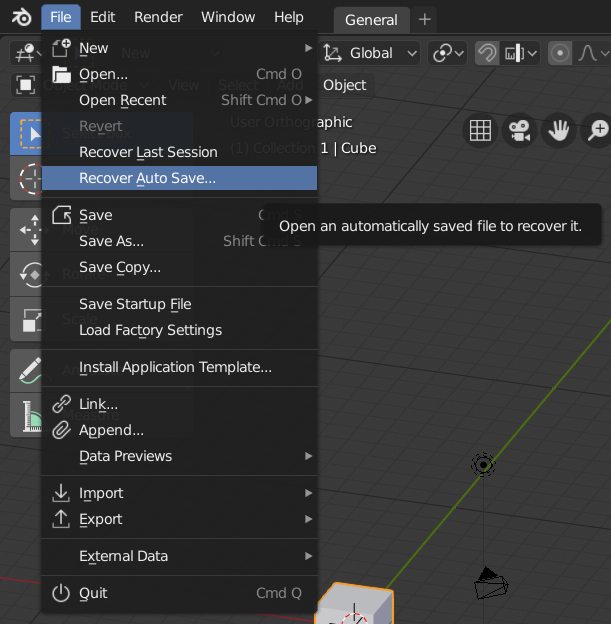Viewport: 611px width, 624px height.
Task: Open the Help menu
Action: (289, 17)
